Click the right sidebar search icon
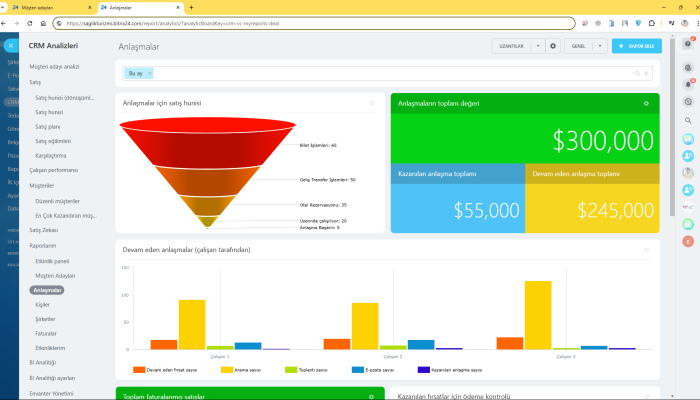Viewport: 700px width, 400px height. tap(688, 121)
